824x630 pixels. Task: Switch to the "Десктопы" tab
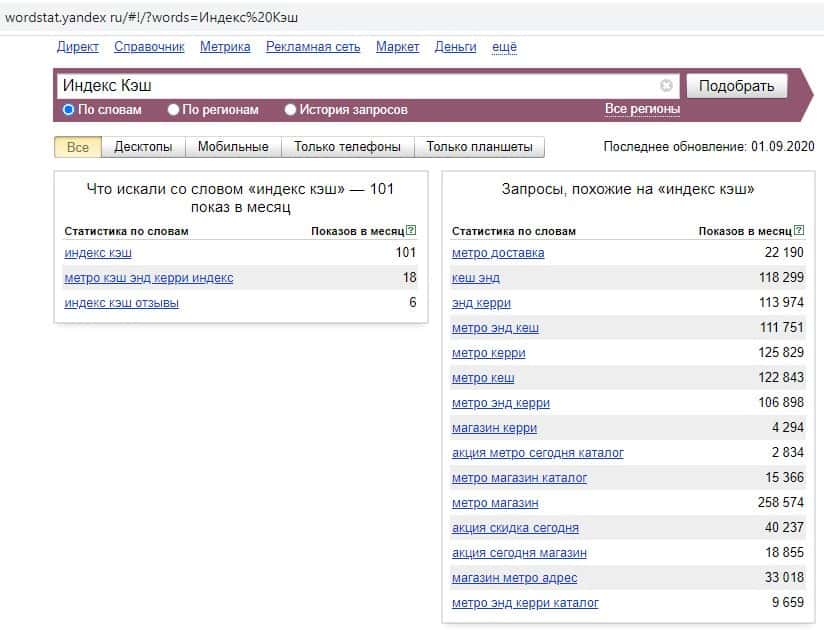point(143,147)
